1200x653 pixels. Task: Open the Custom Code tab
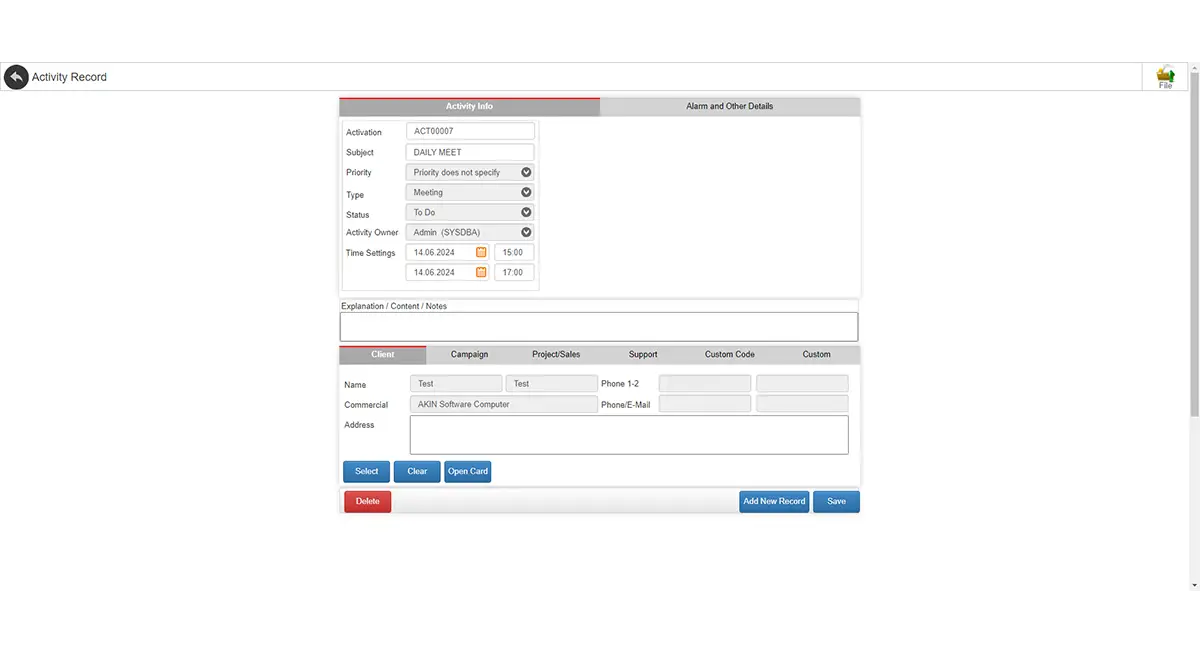(x=730, y=355)
